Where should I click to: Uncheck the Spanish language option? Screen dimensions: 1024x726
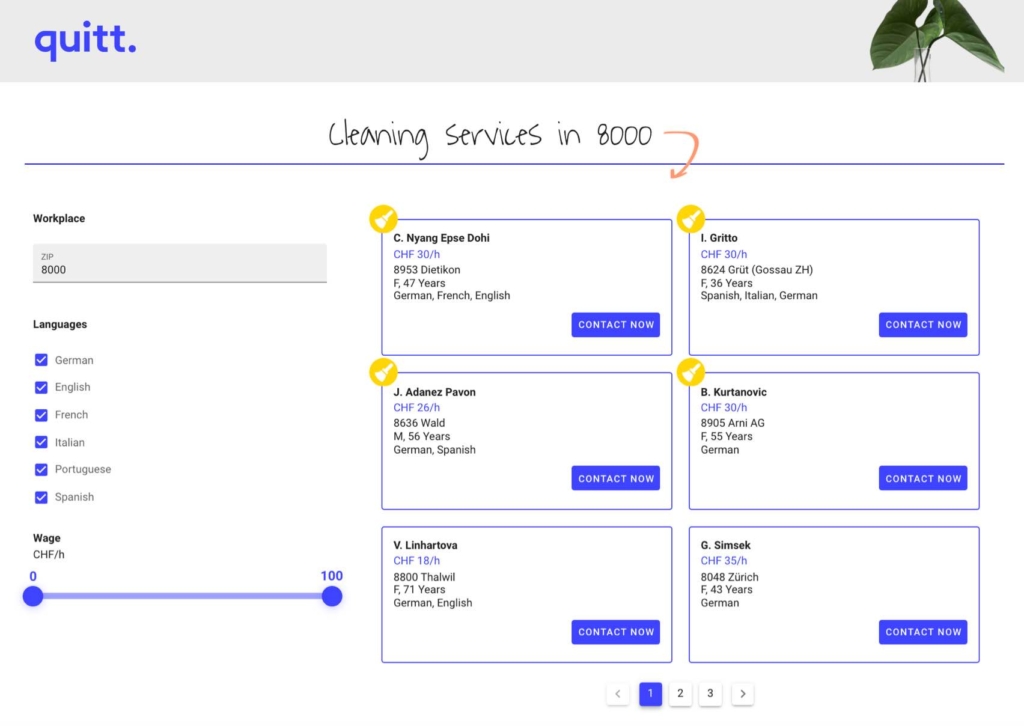(x=41, y=497)
